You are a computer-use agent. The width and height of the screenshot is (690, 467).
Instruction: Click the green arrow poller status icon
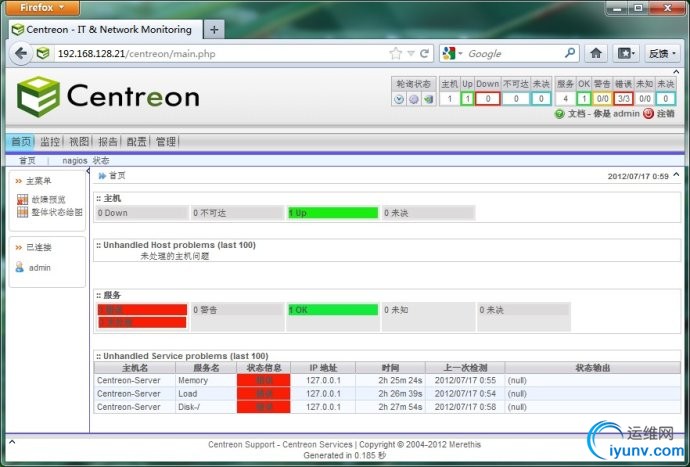coord(428,99)
